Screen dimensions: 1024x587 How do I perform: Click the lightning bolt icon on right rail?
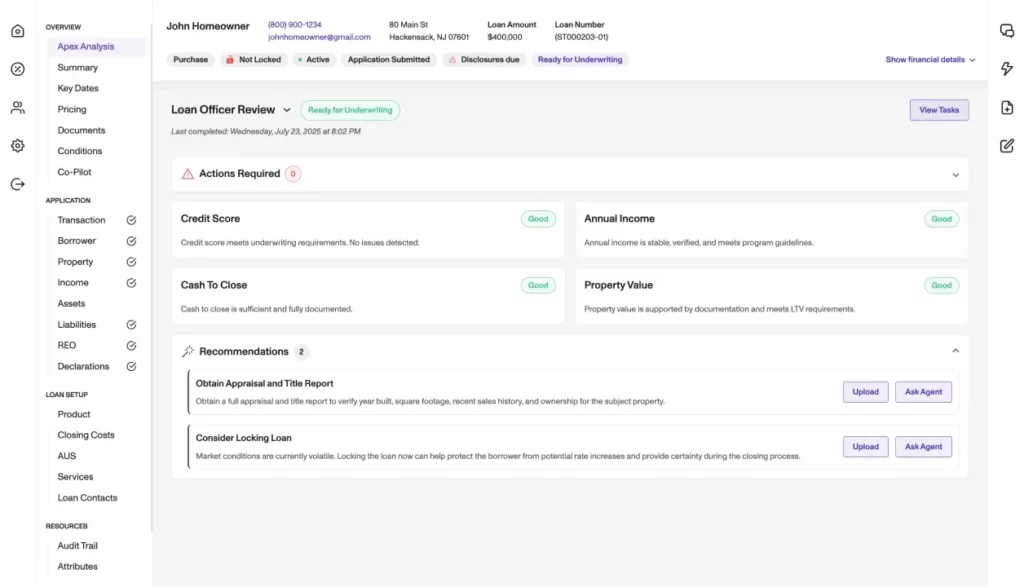[1007, 69]
